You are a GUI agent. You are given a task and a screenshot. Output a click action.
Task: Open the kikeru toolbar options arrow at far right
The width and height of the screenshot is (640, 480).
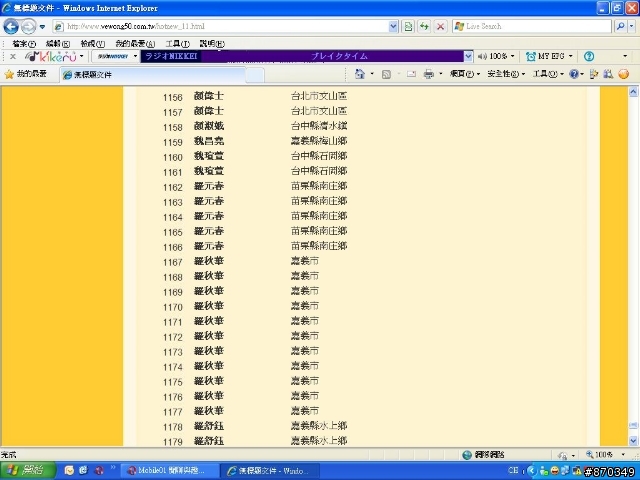click(625, 56)
